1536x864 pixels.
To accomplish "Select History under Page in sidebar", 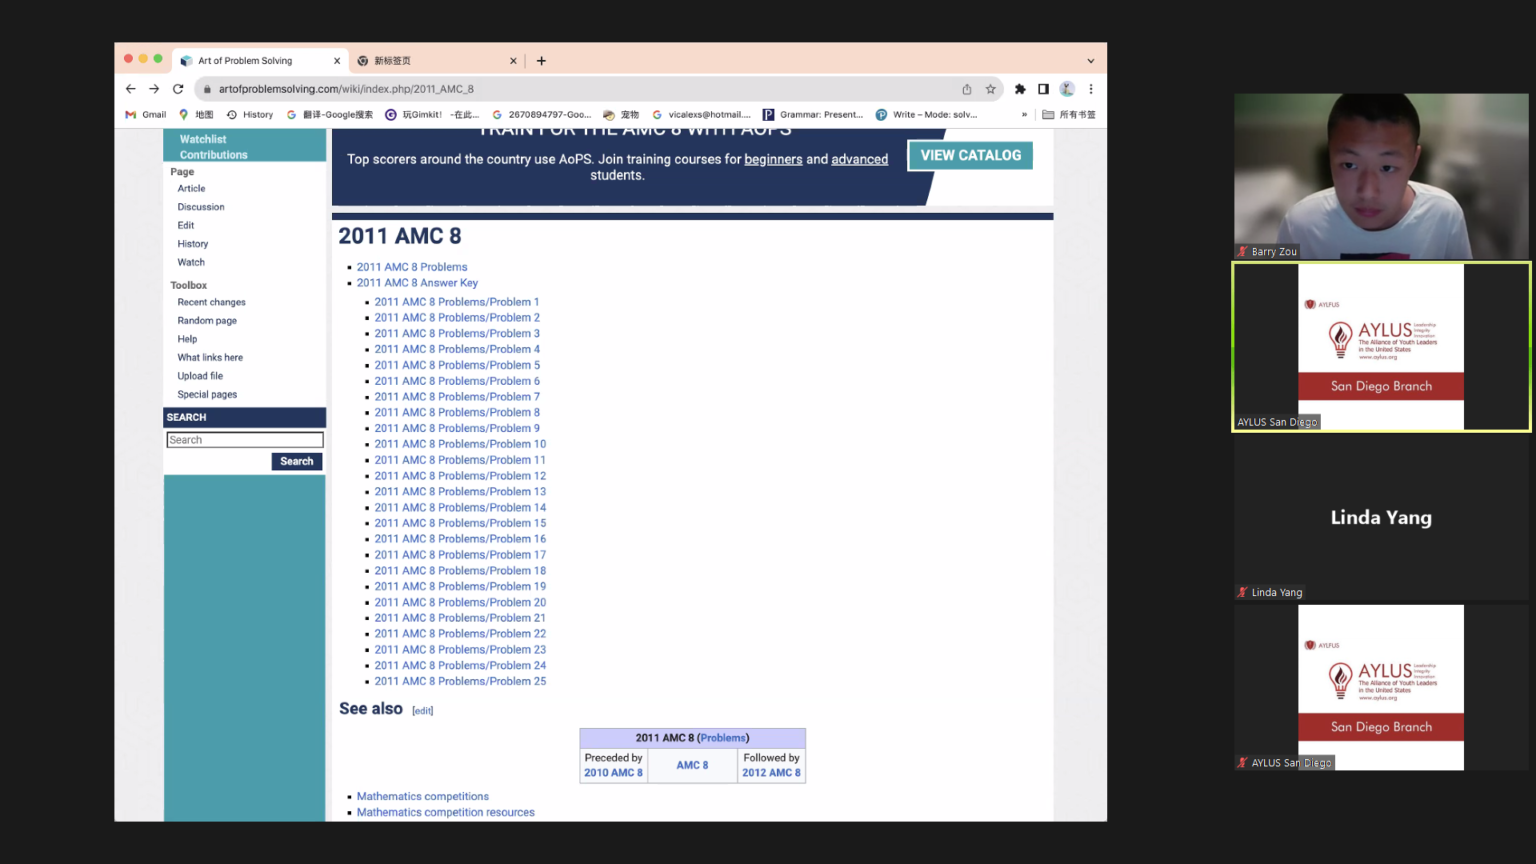I will (193, 244).
